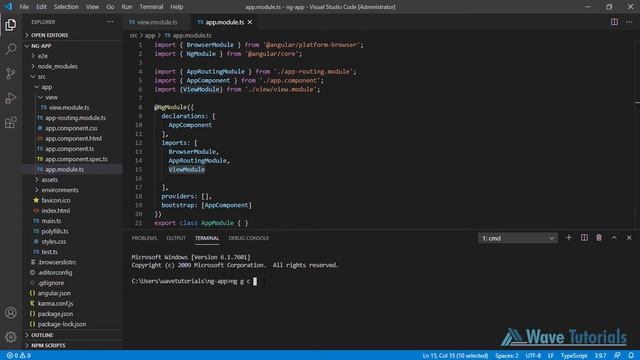Open angular.json in the file tree
The image size is (640, 360).
pyautogui.click(x=54, y=293)
